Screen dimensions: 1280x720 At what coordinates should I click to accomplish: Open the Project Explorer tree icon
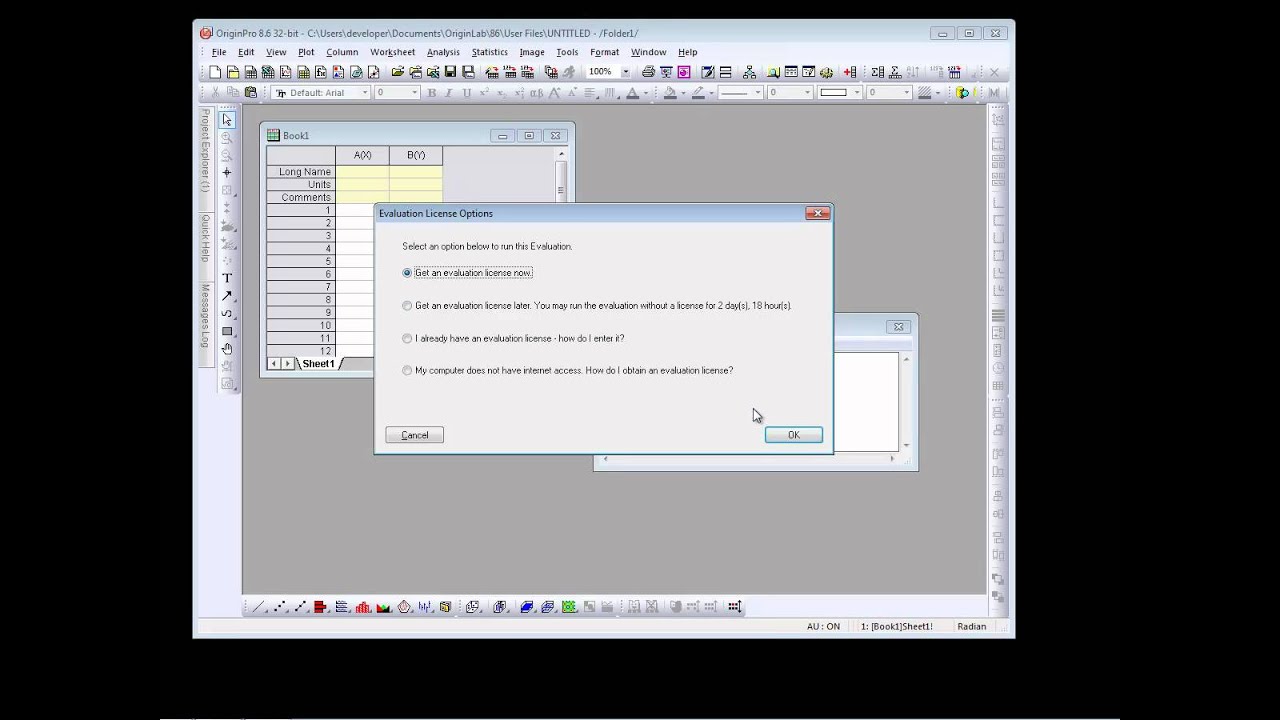[x=749, y=72]
